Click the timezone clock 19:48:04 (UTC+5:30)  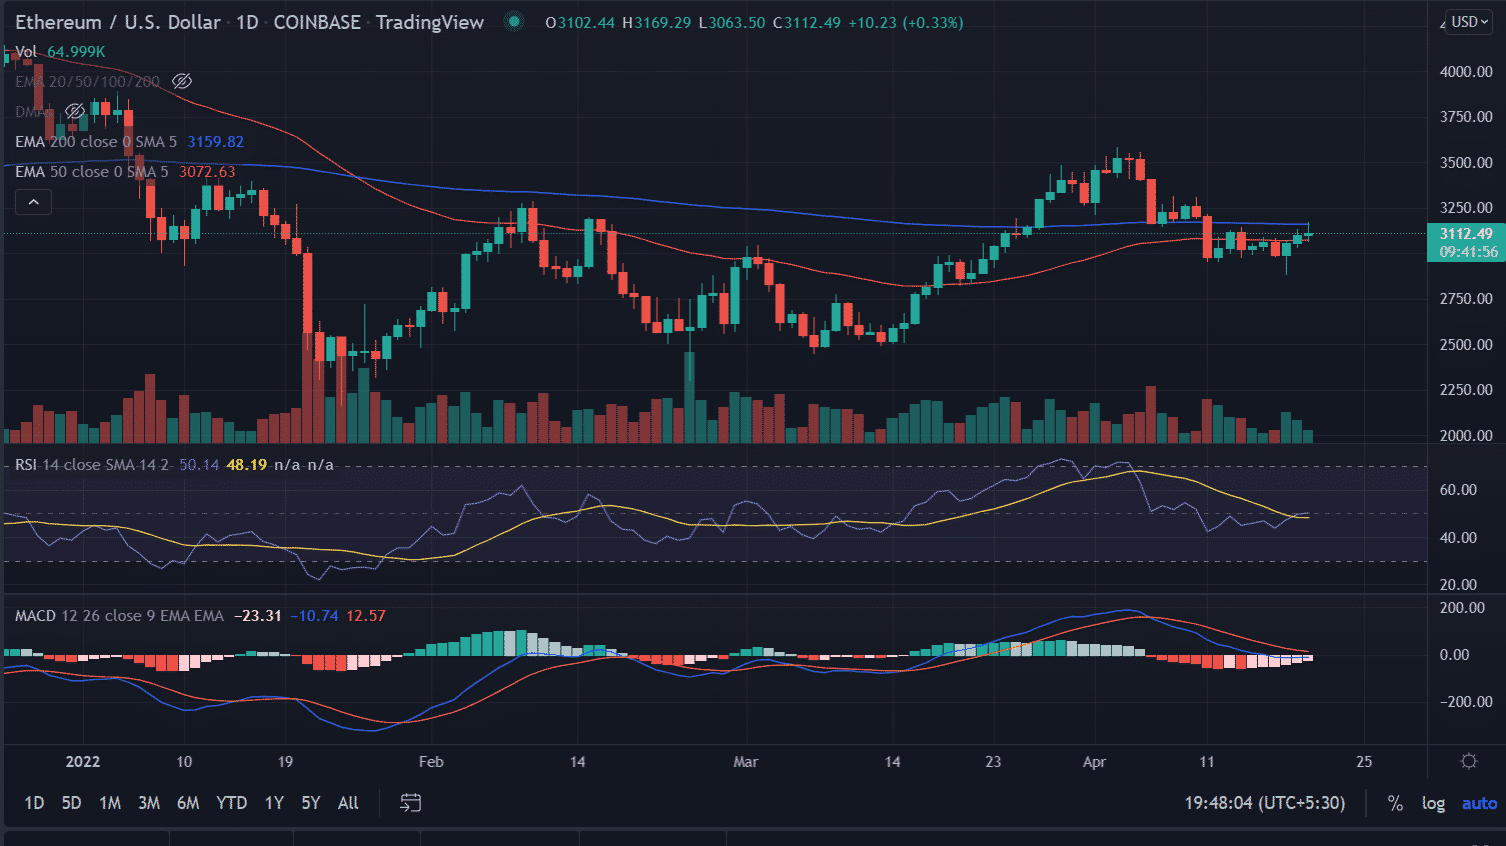[1264, 803]
